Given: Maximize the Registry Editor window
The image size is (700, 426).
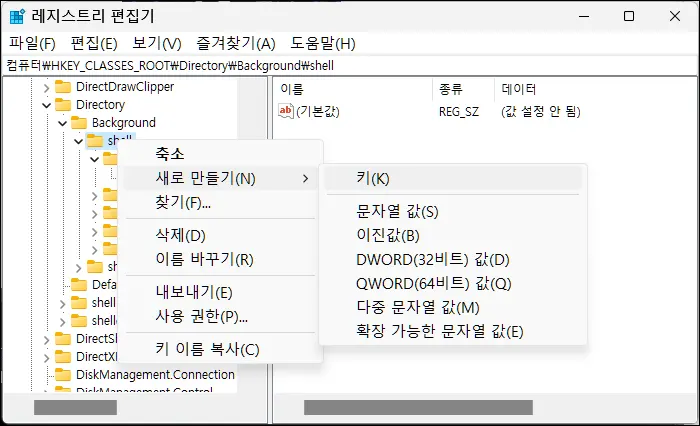Looking at the screenshot, I should coord(629,16).
